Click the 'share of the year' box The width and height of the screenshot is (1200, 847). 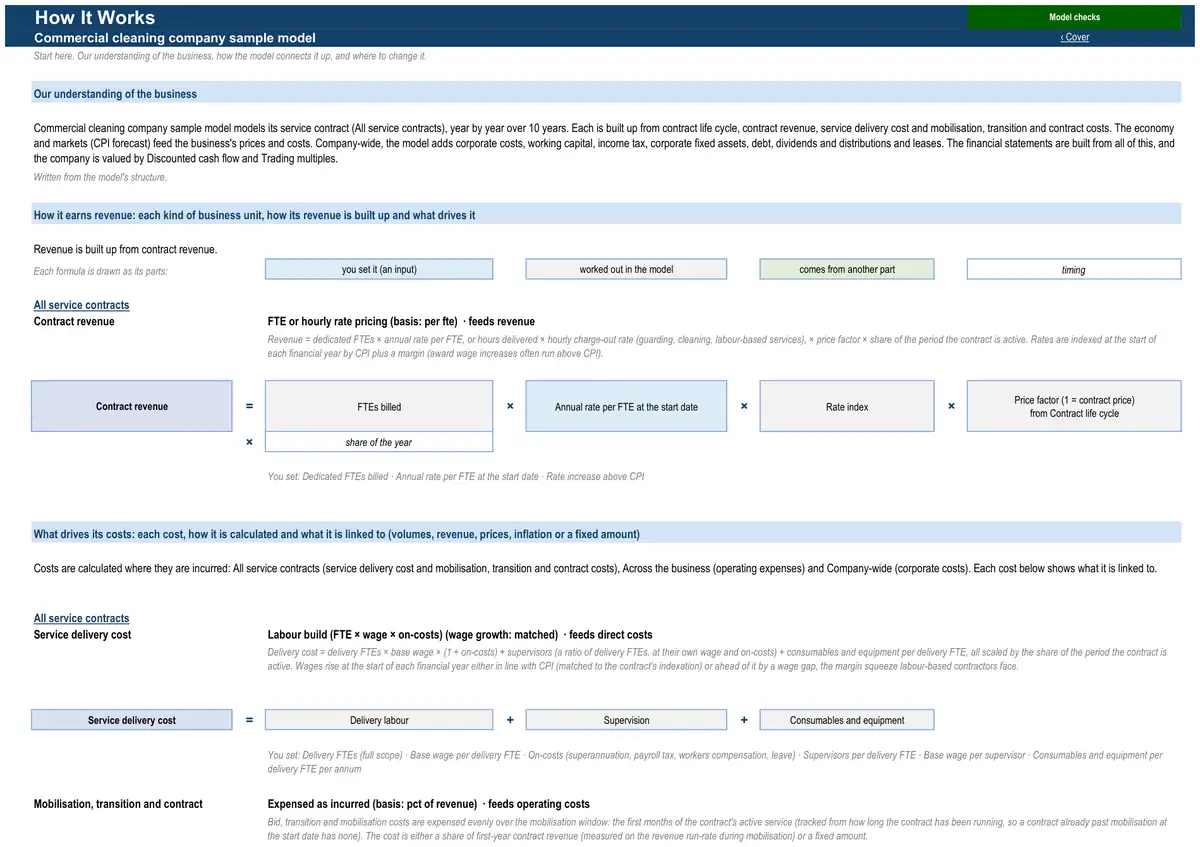pos(379,442)
